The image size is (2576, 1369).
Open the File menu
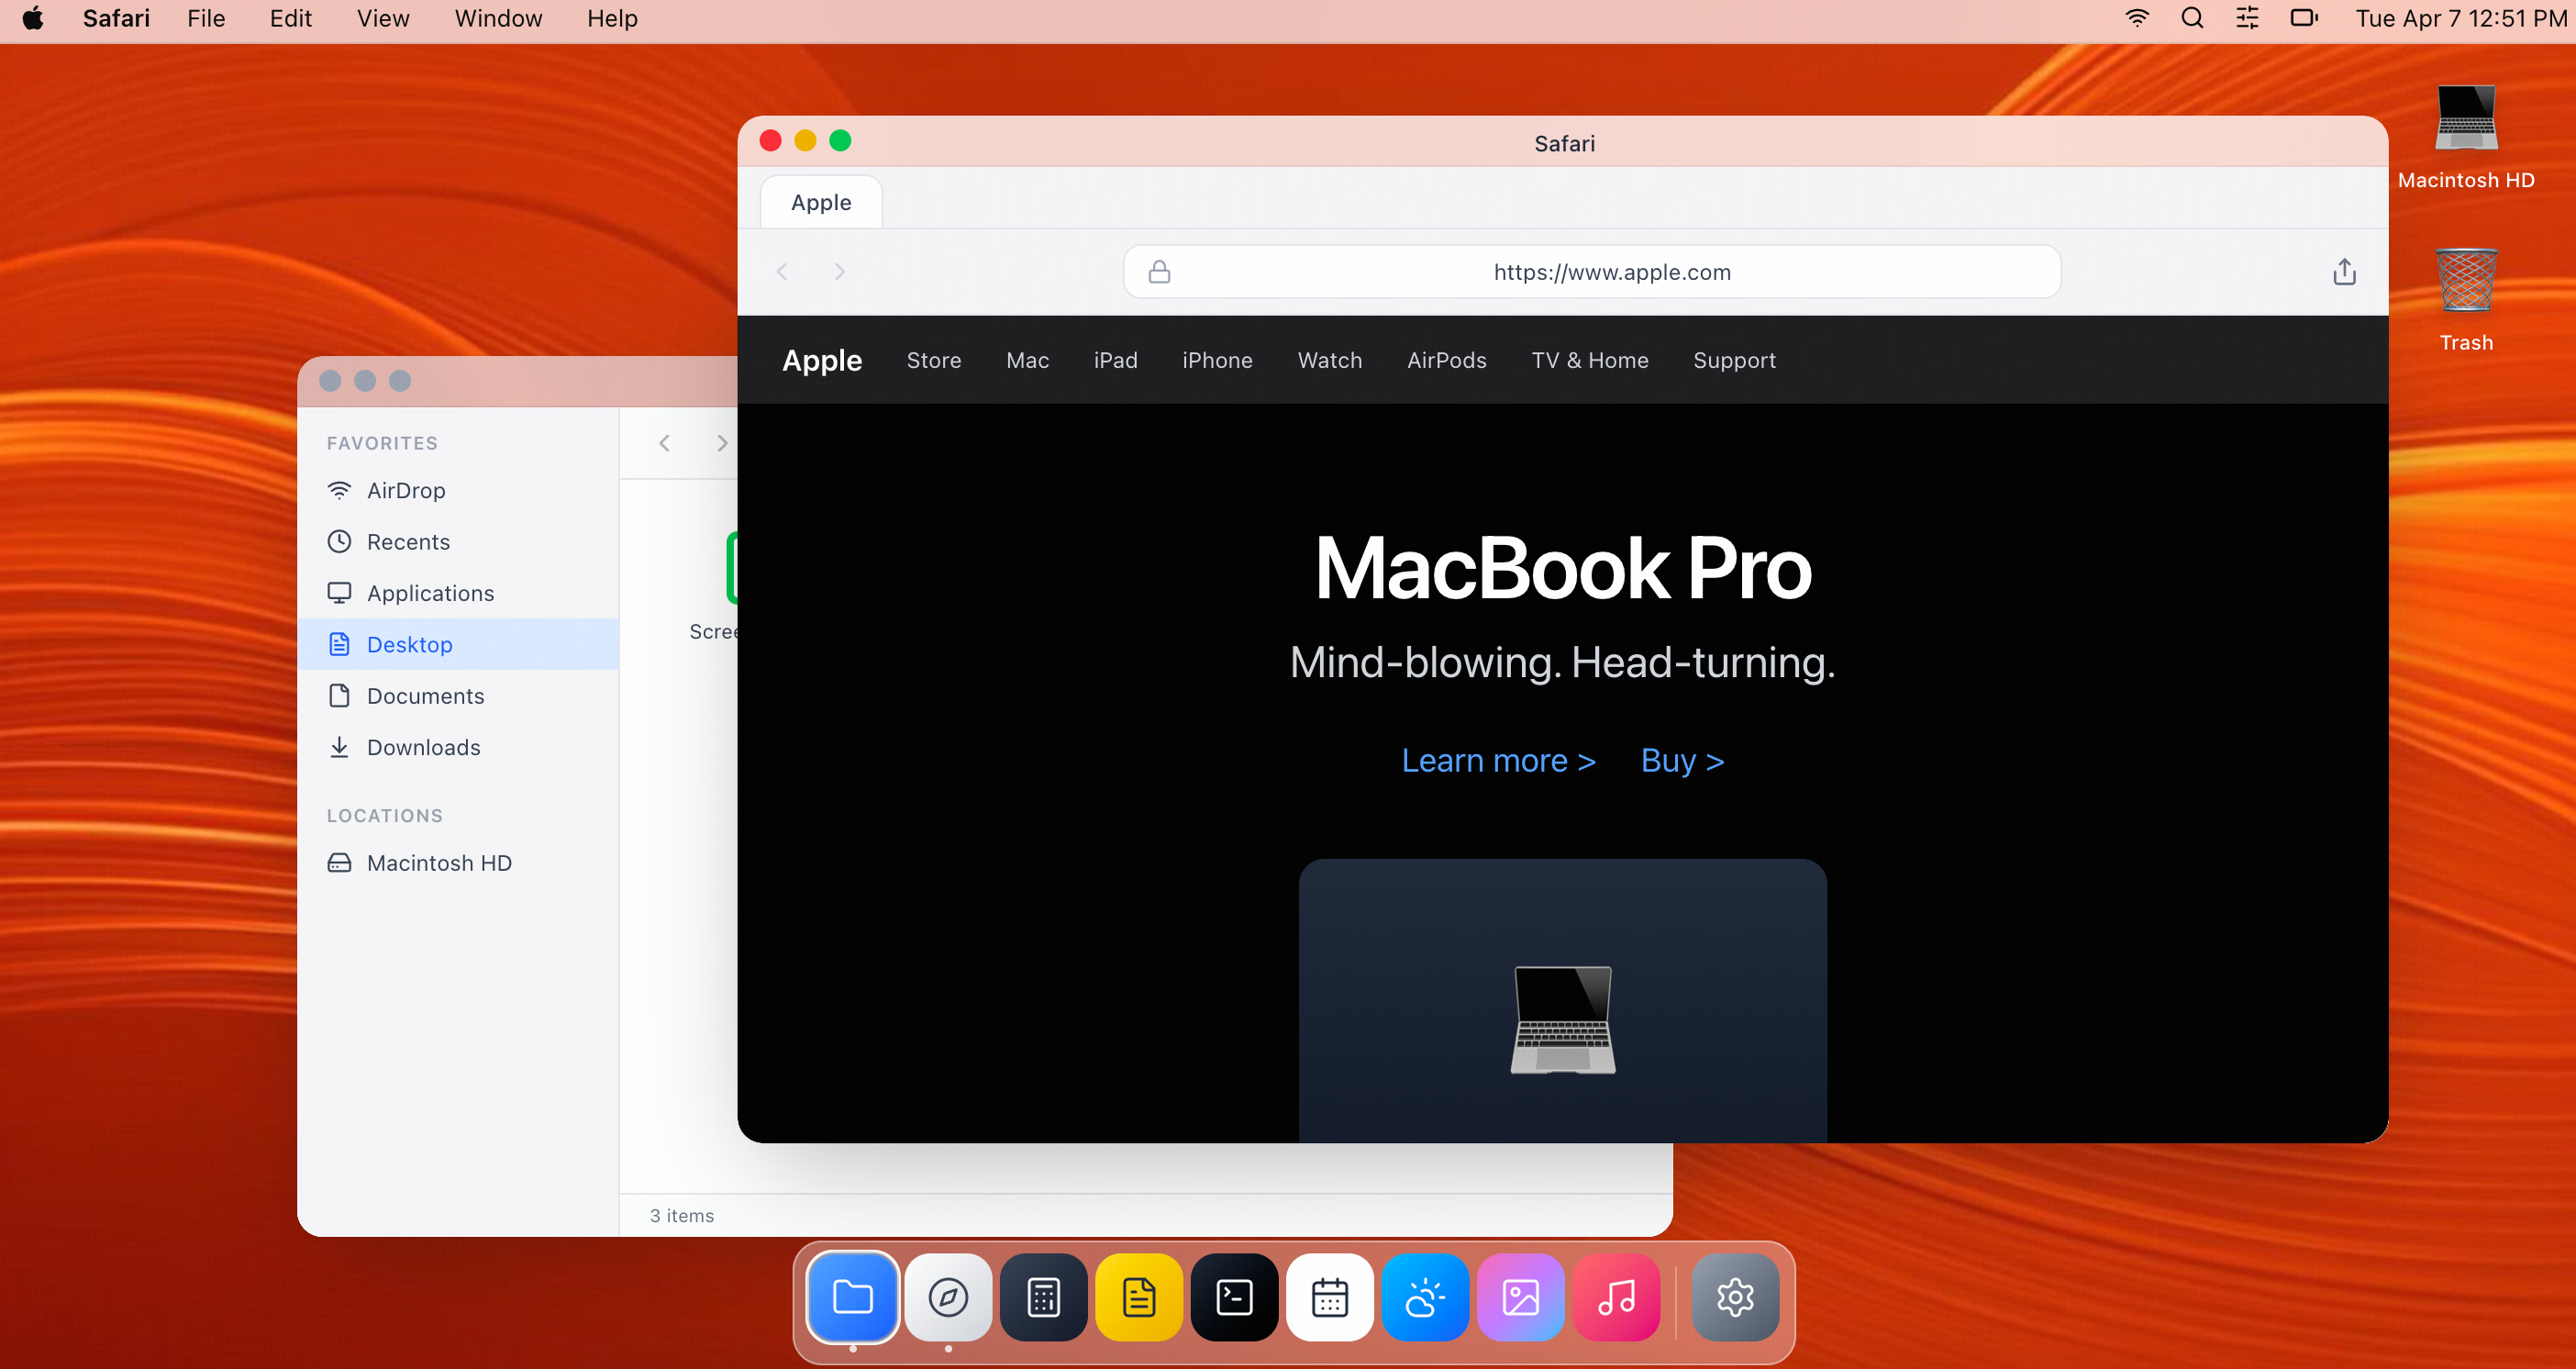206,18
